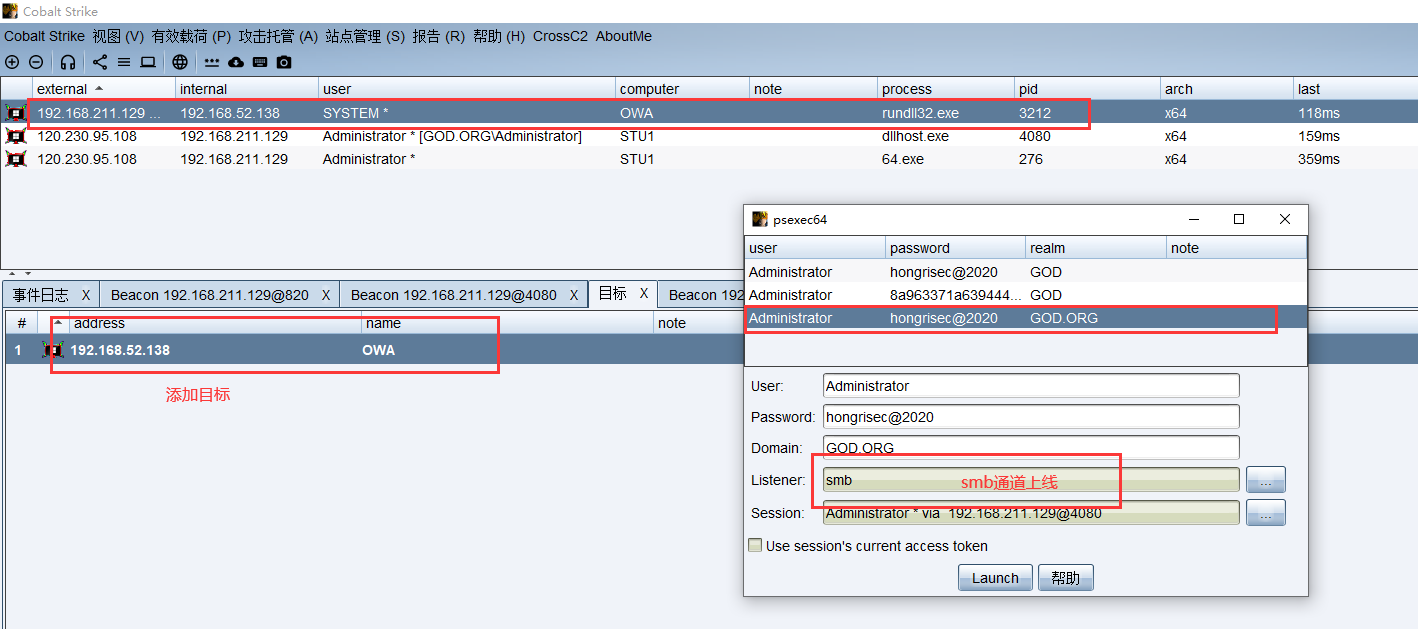This screenshot has width=1418, height=629.
Task: Open downloaded files cloud icon
Action: (x=236, y=62)
